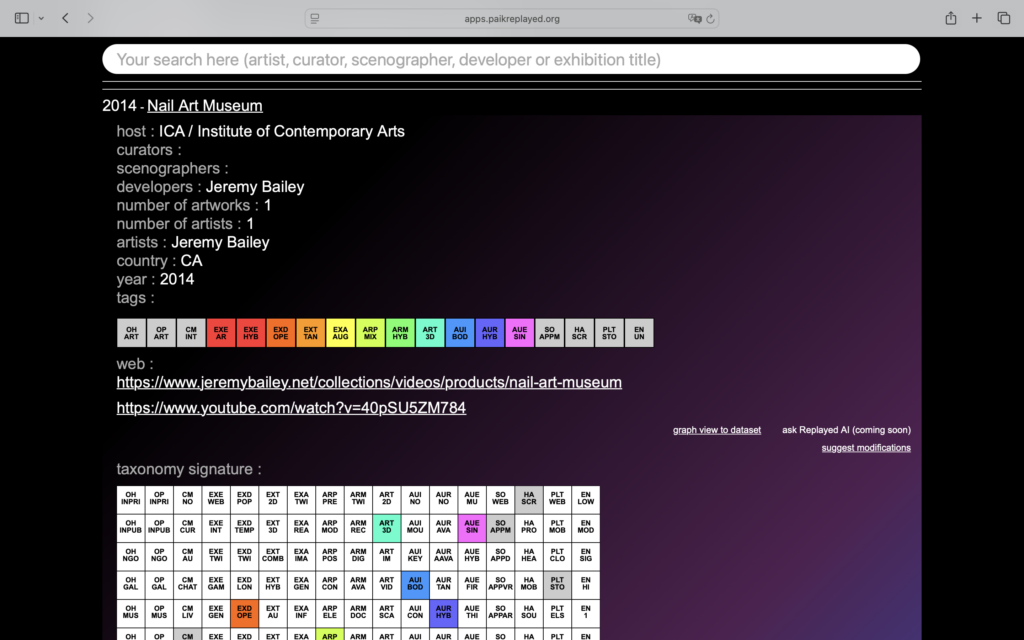Click the page reader icon in address bar
1024x640 pixels.
point(315,18)
